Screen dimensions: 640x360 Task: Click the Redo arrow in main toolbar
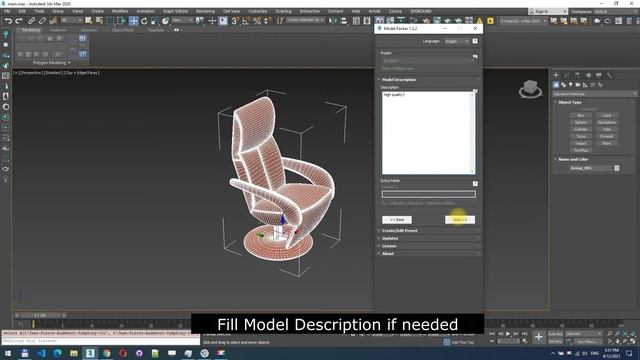tap(19, 21)
